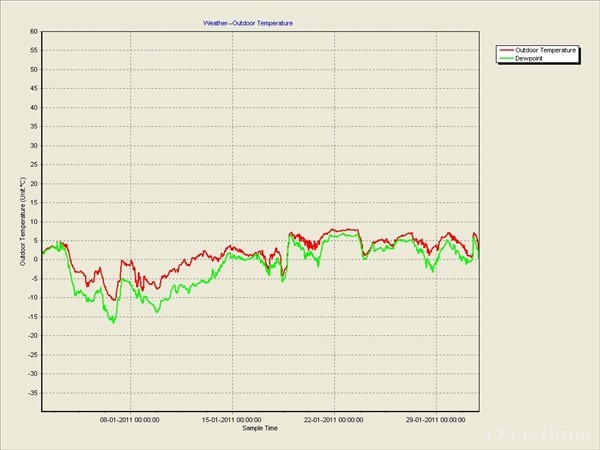Select the 15-01-2011 00:00:00 date tick label

pos(232,420)
